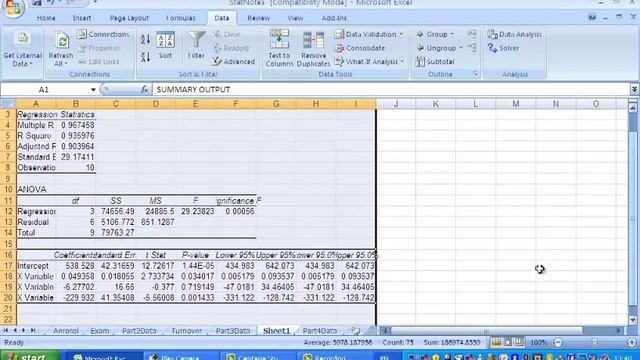Open Camtasia Studio taskbar button

259,356
